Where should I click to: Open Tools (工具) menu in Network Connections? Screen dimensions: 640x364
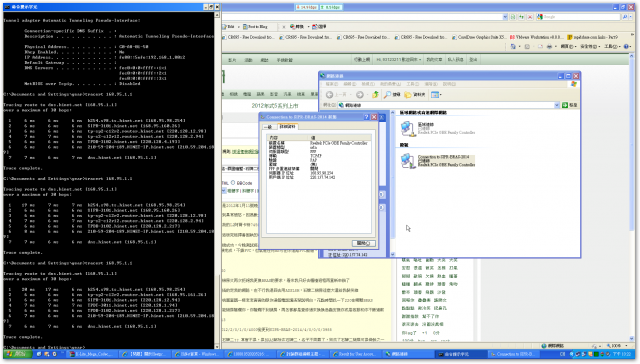(412, 84)
